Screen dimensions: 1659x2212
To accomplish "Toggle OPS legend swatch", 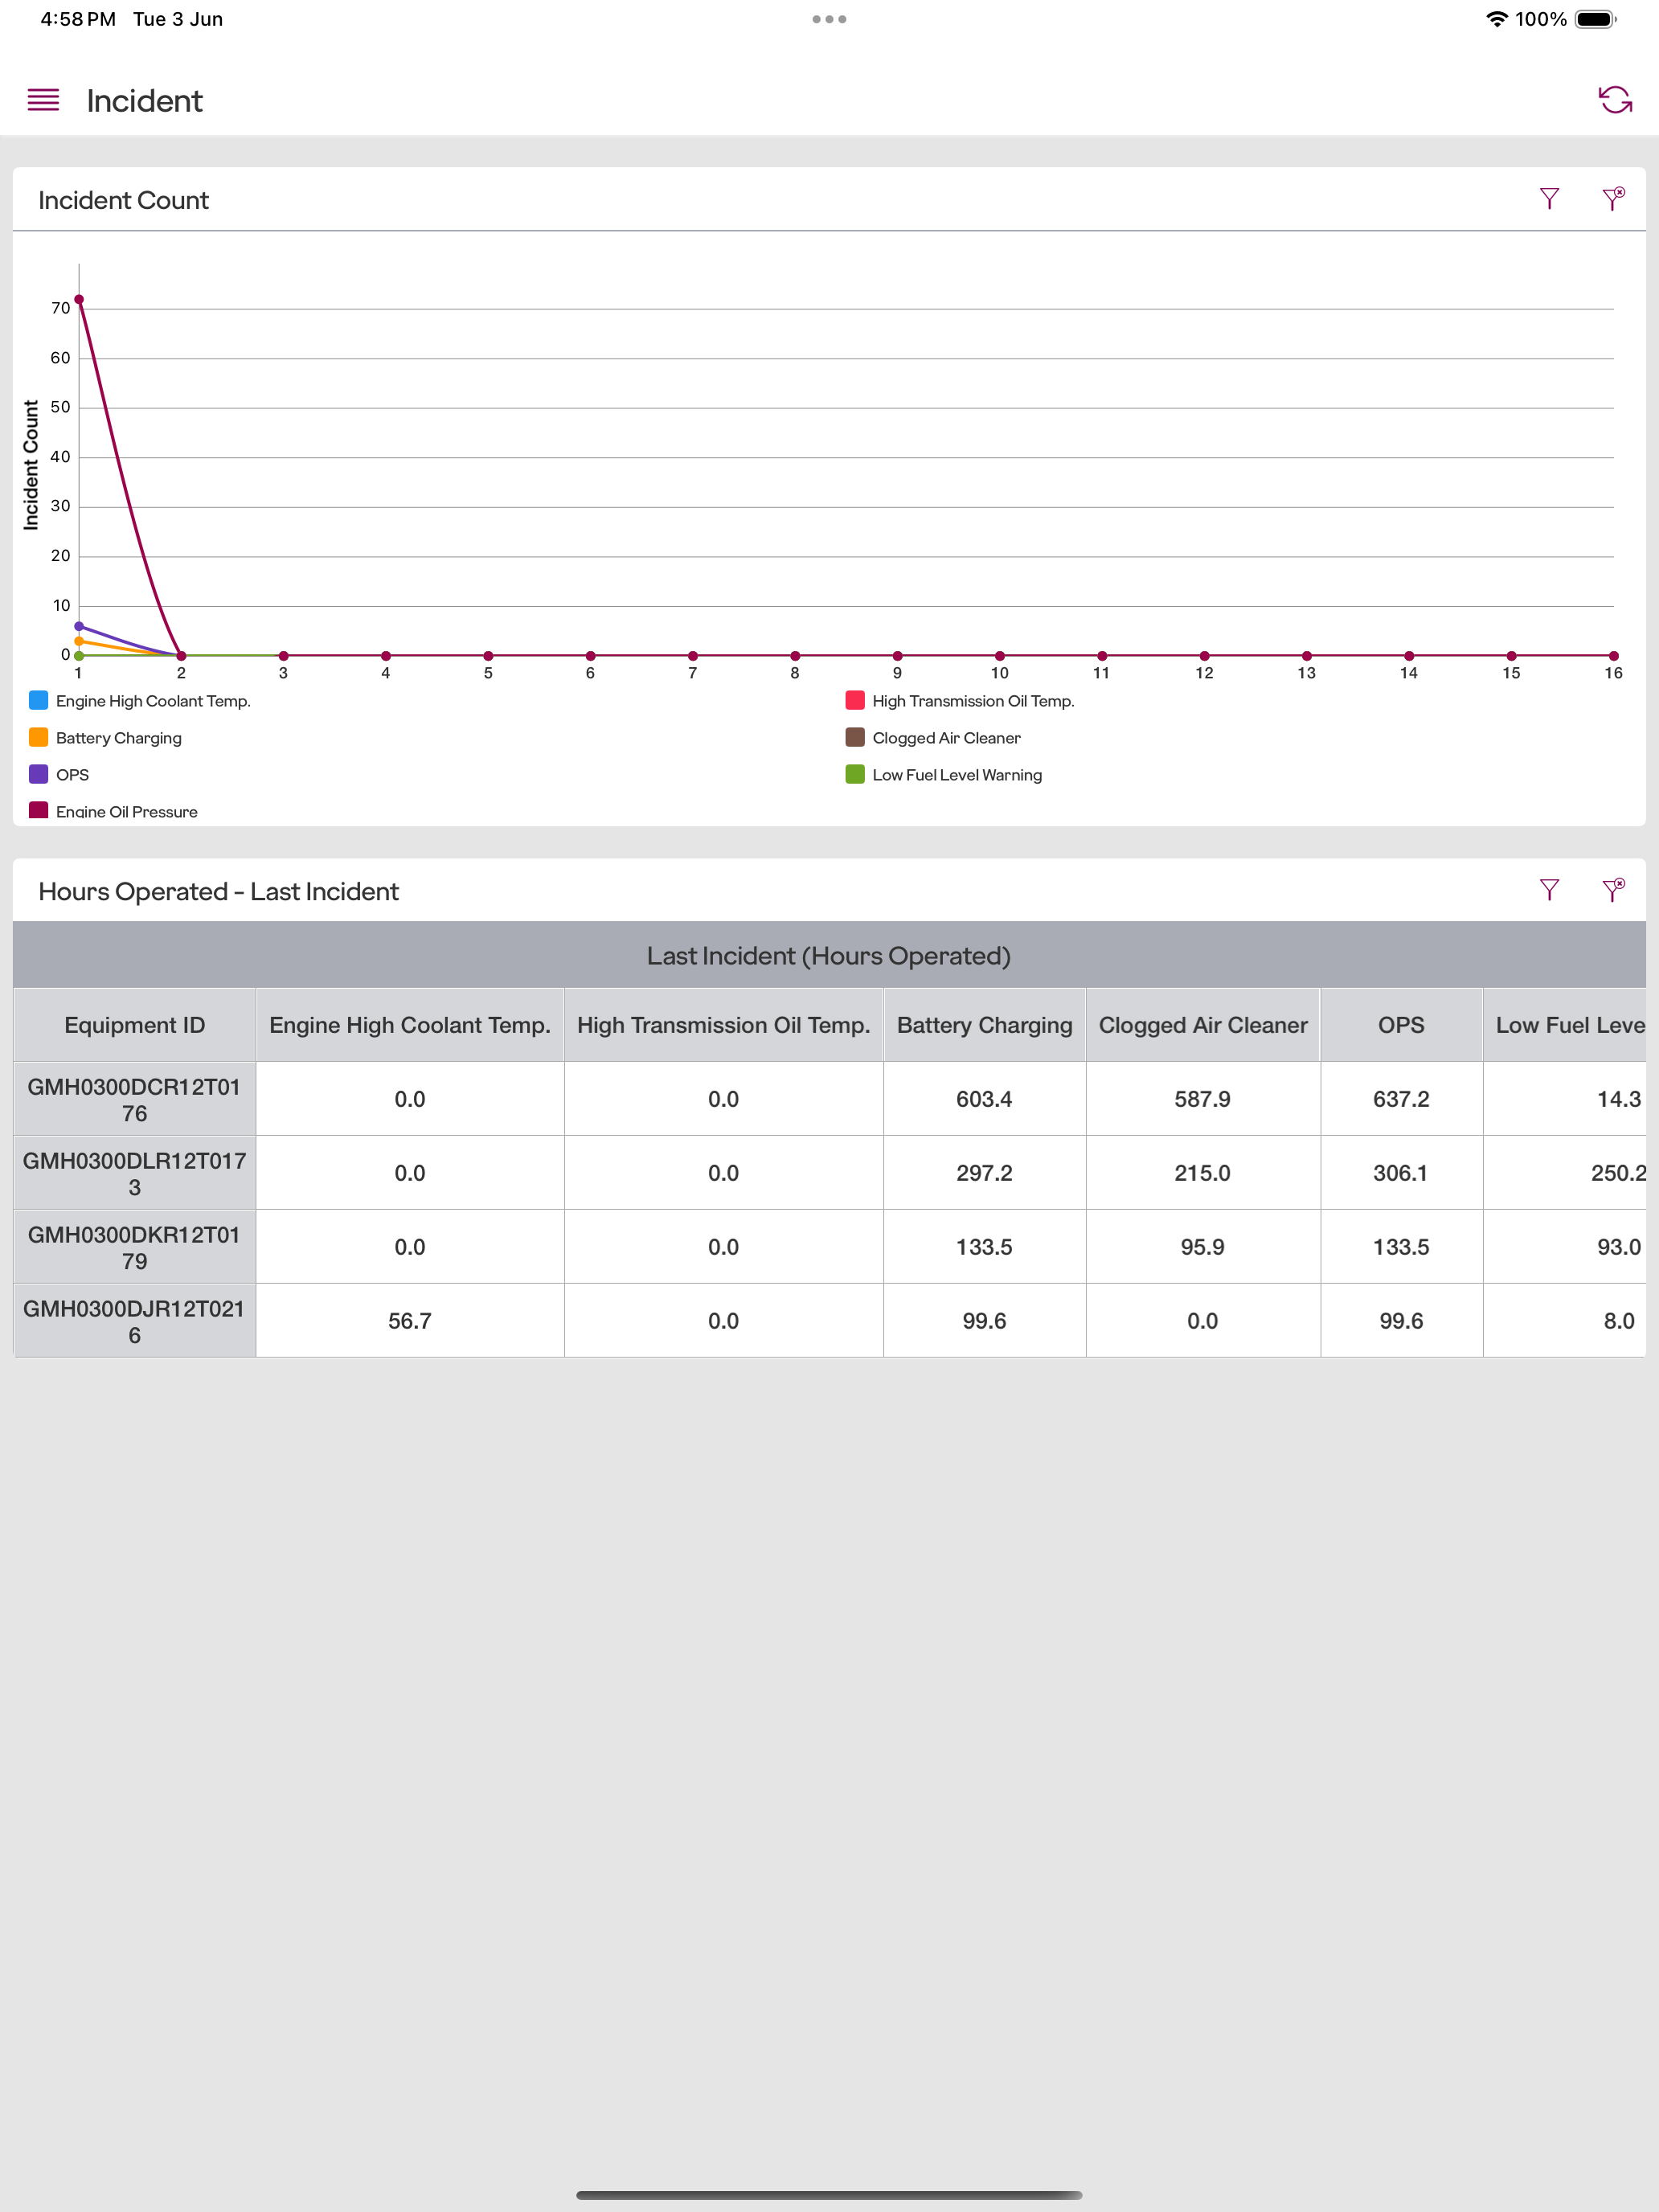I will coord(39,774).
